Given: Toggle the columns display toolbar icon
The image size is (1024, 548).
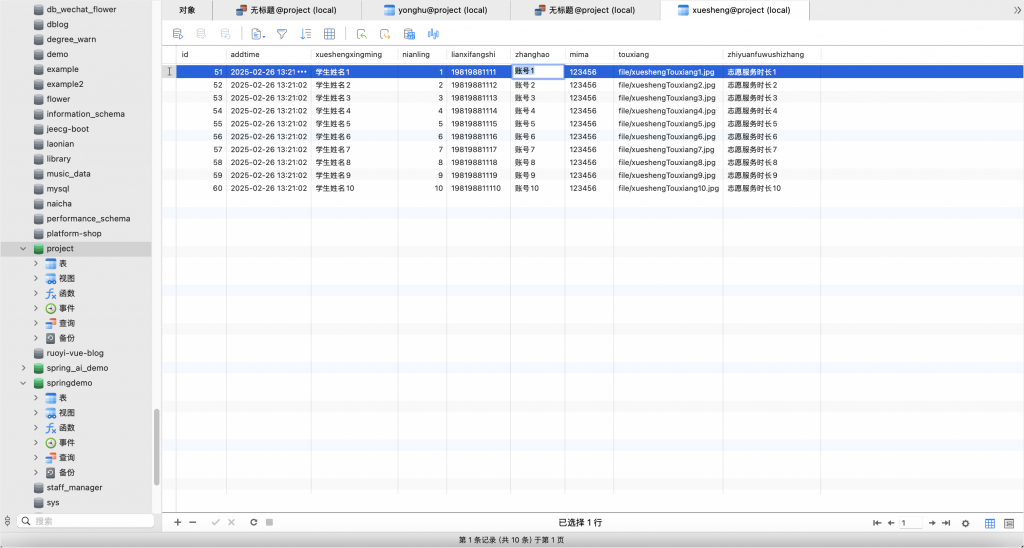Looking at the screenshot, I should click(x=330, y=34).
